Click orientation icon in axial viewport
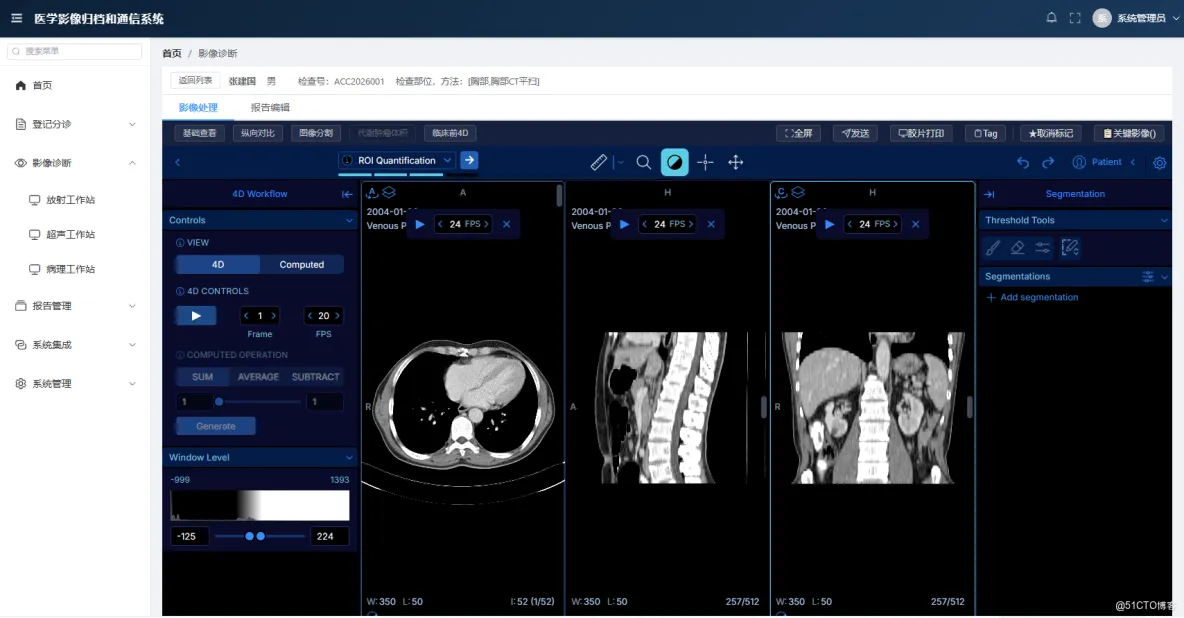This screenshot has height=618, width=1184. coord(372,193)
